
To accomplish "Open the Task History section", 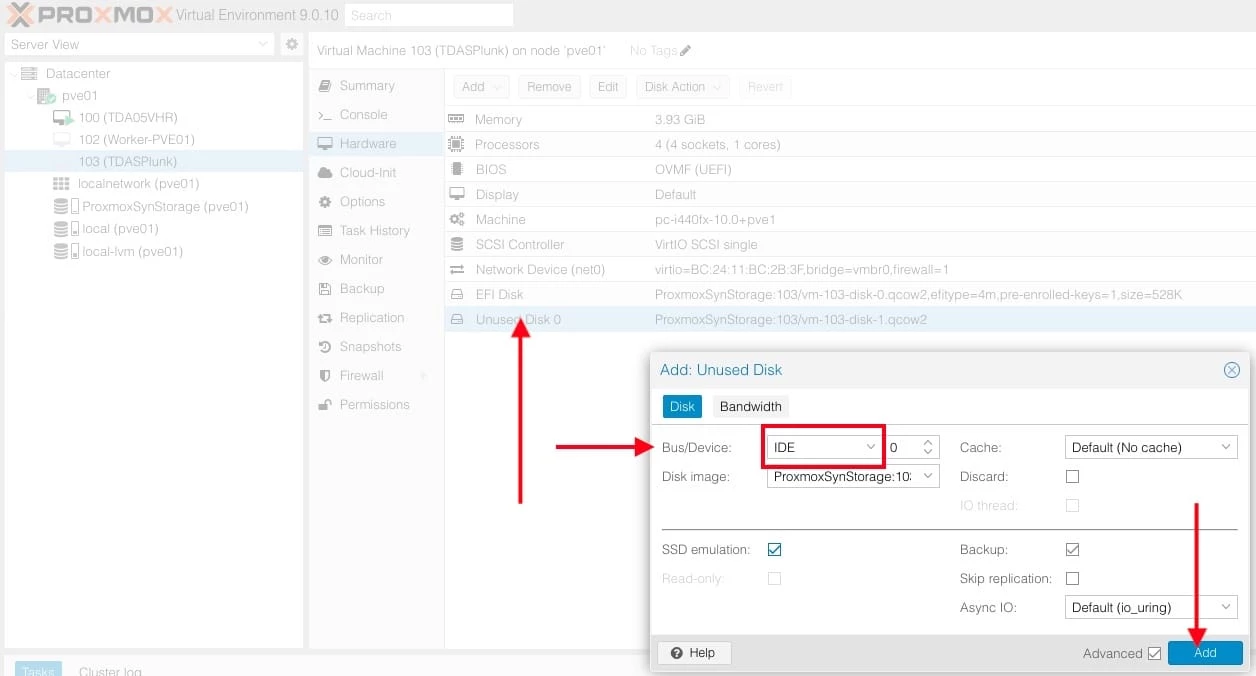I will [x=374, y=231].
